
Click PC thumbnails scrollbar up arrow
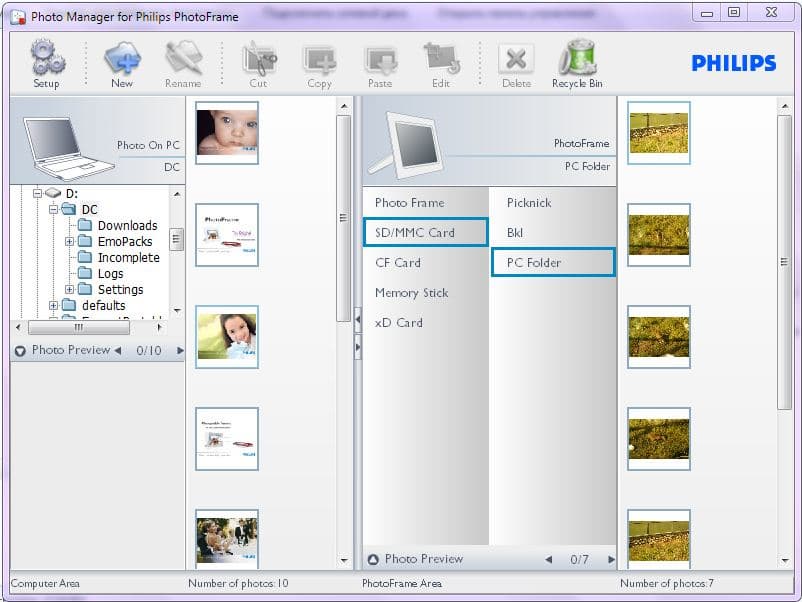[x=344, y=106]
